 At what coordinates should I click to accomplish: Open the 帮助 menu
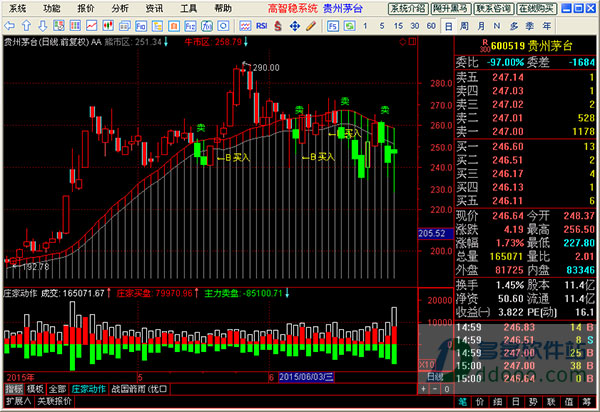coord(223,8)
